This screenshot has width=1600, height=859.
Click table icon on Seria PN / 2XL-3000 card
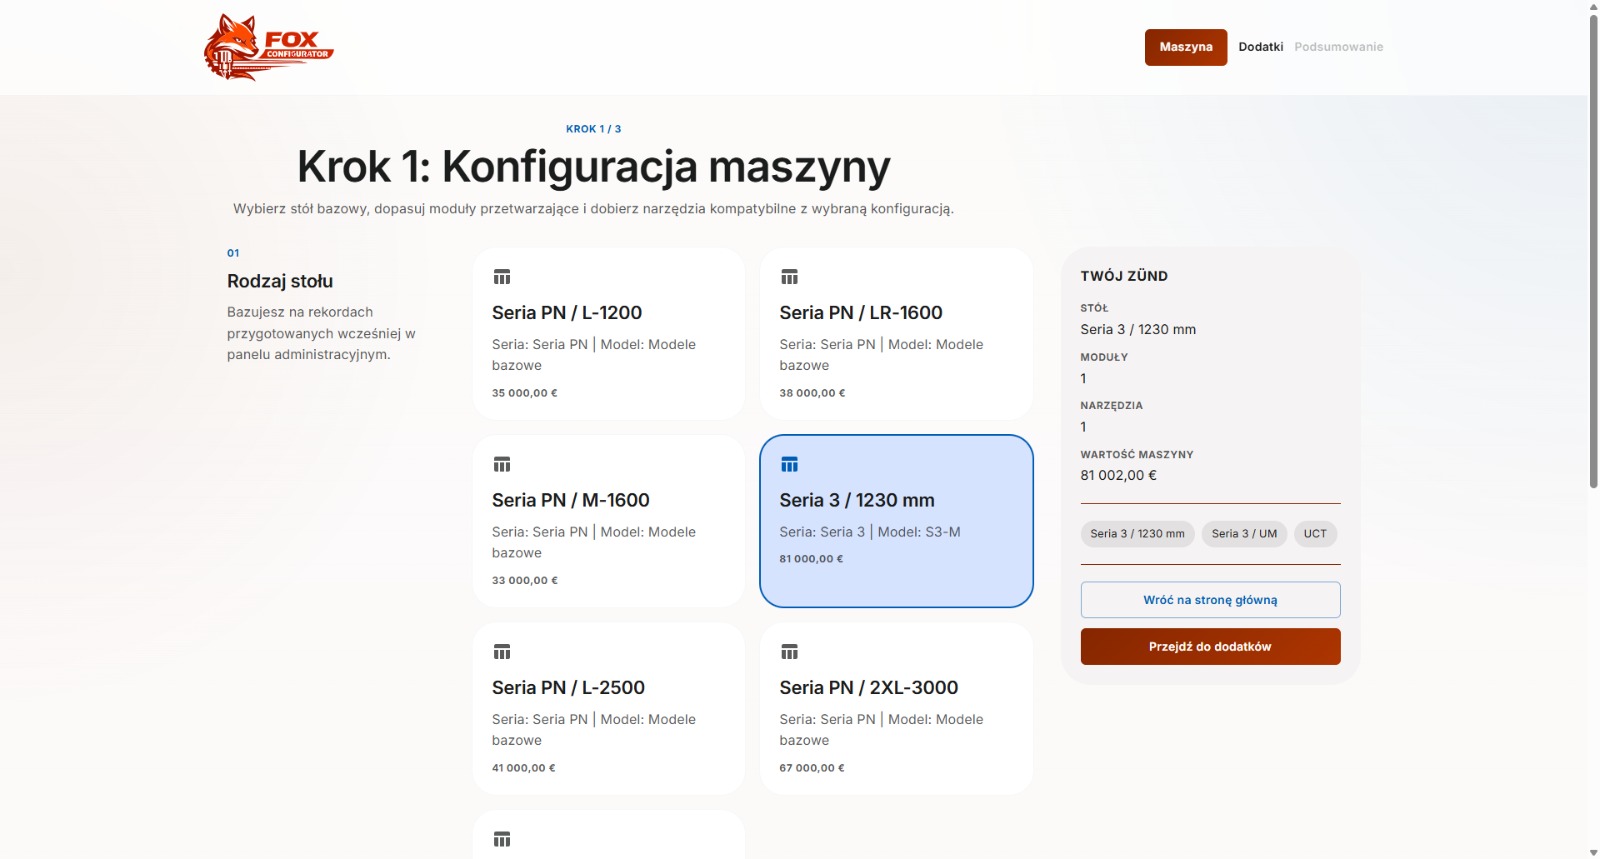789,652
